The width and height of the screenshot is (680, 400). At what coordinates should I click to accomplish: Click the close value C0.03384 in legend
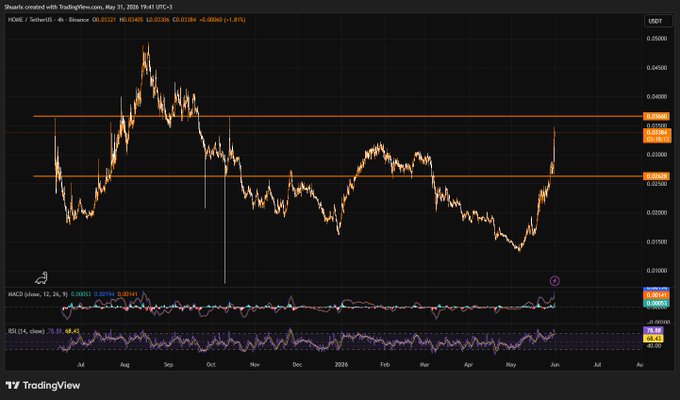[x=184, y=20]
